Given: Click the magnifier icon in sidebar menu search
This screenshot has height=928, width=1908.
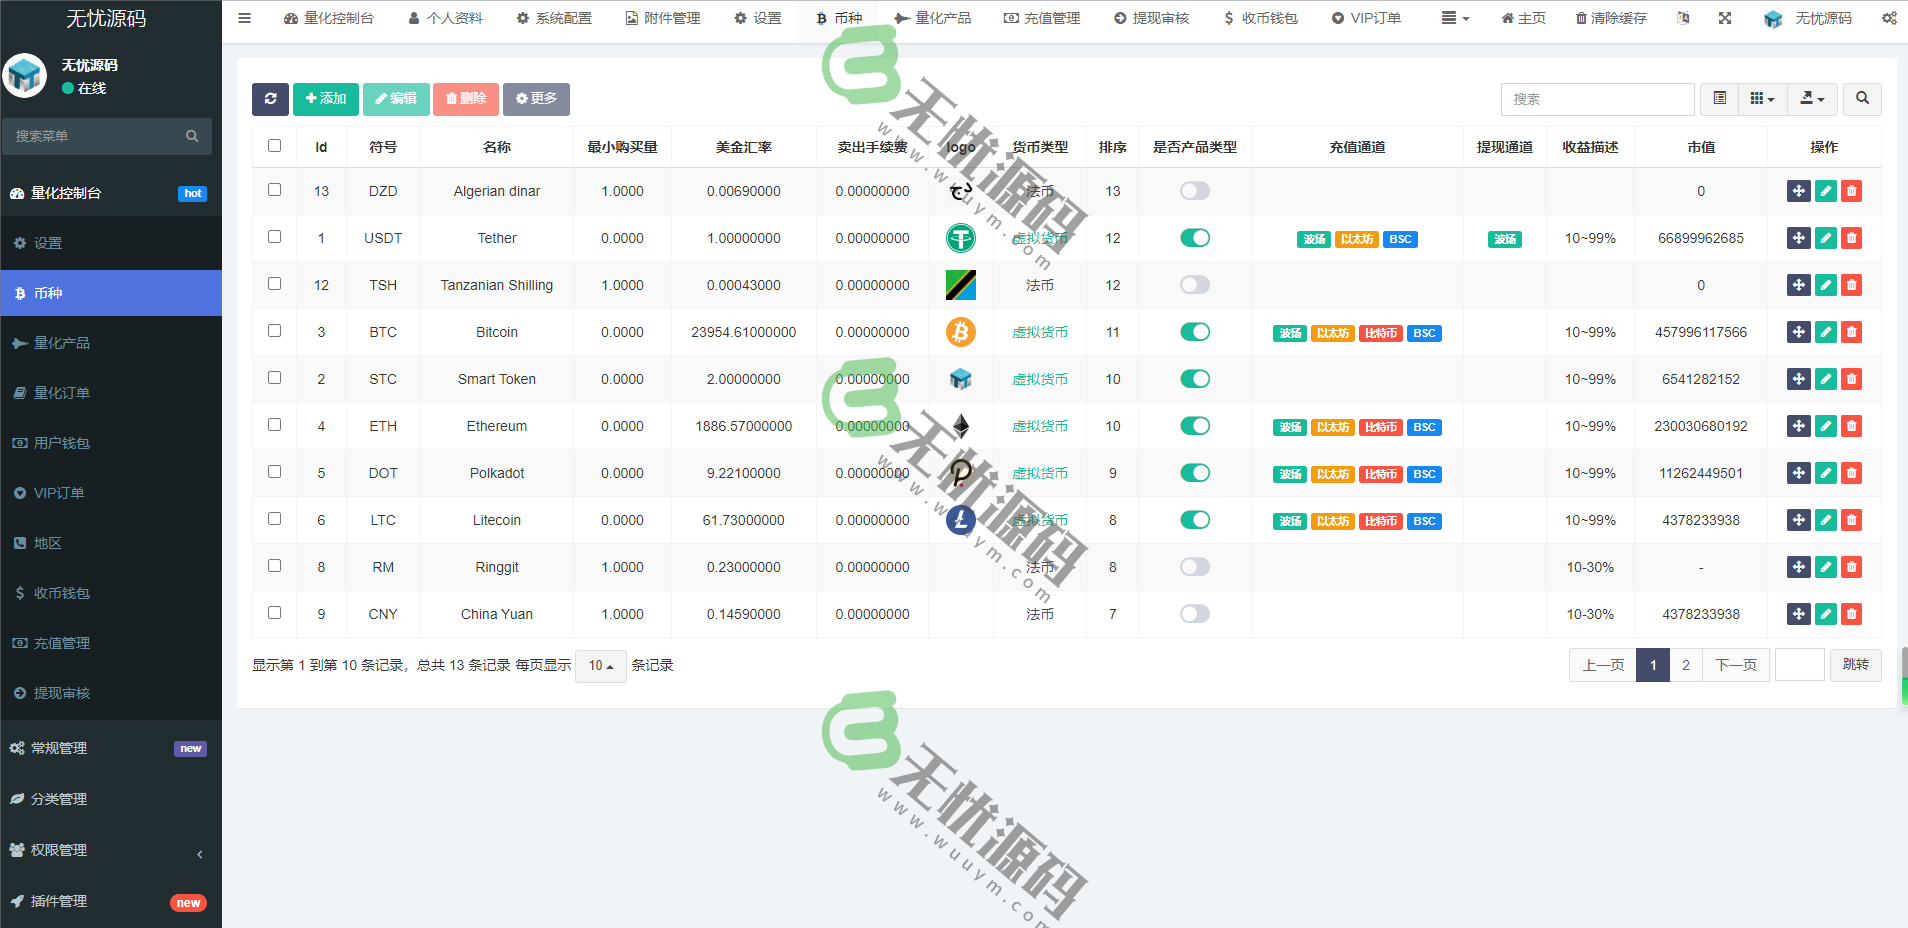Looking at the screenshot, I should click(191, 136).
